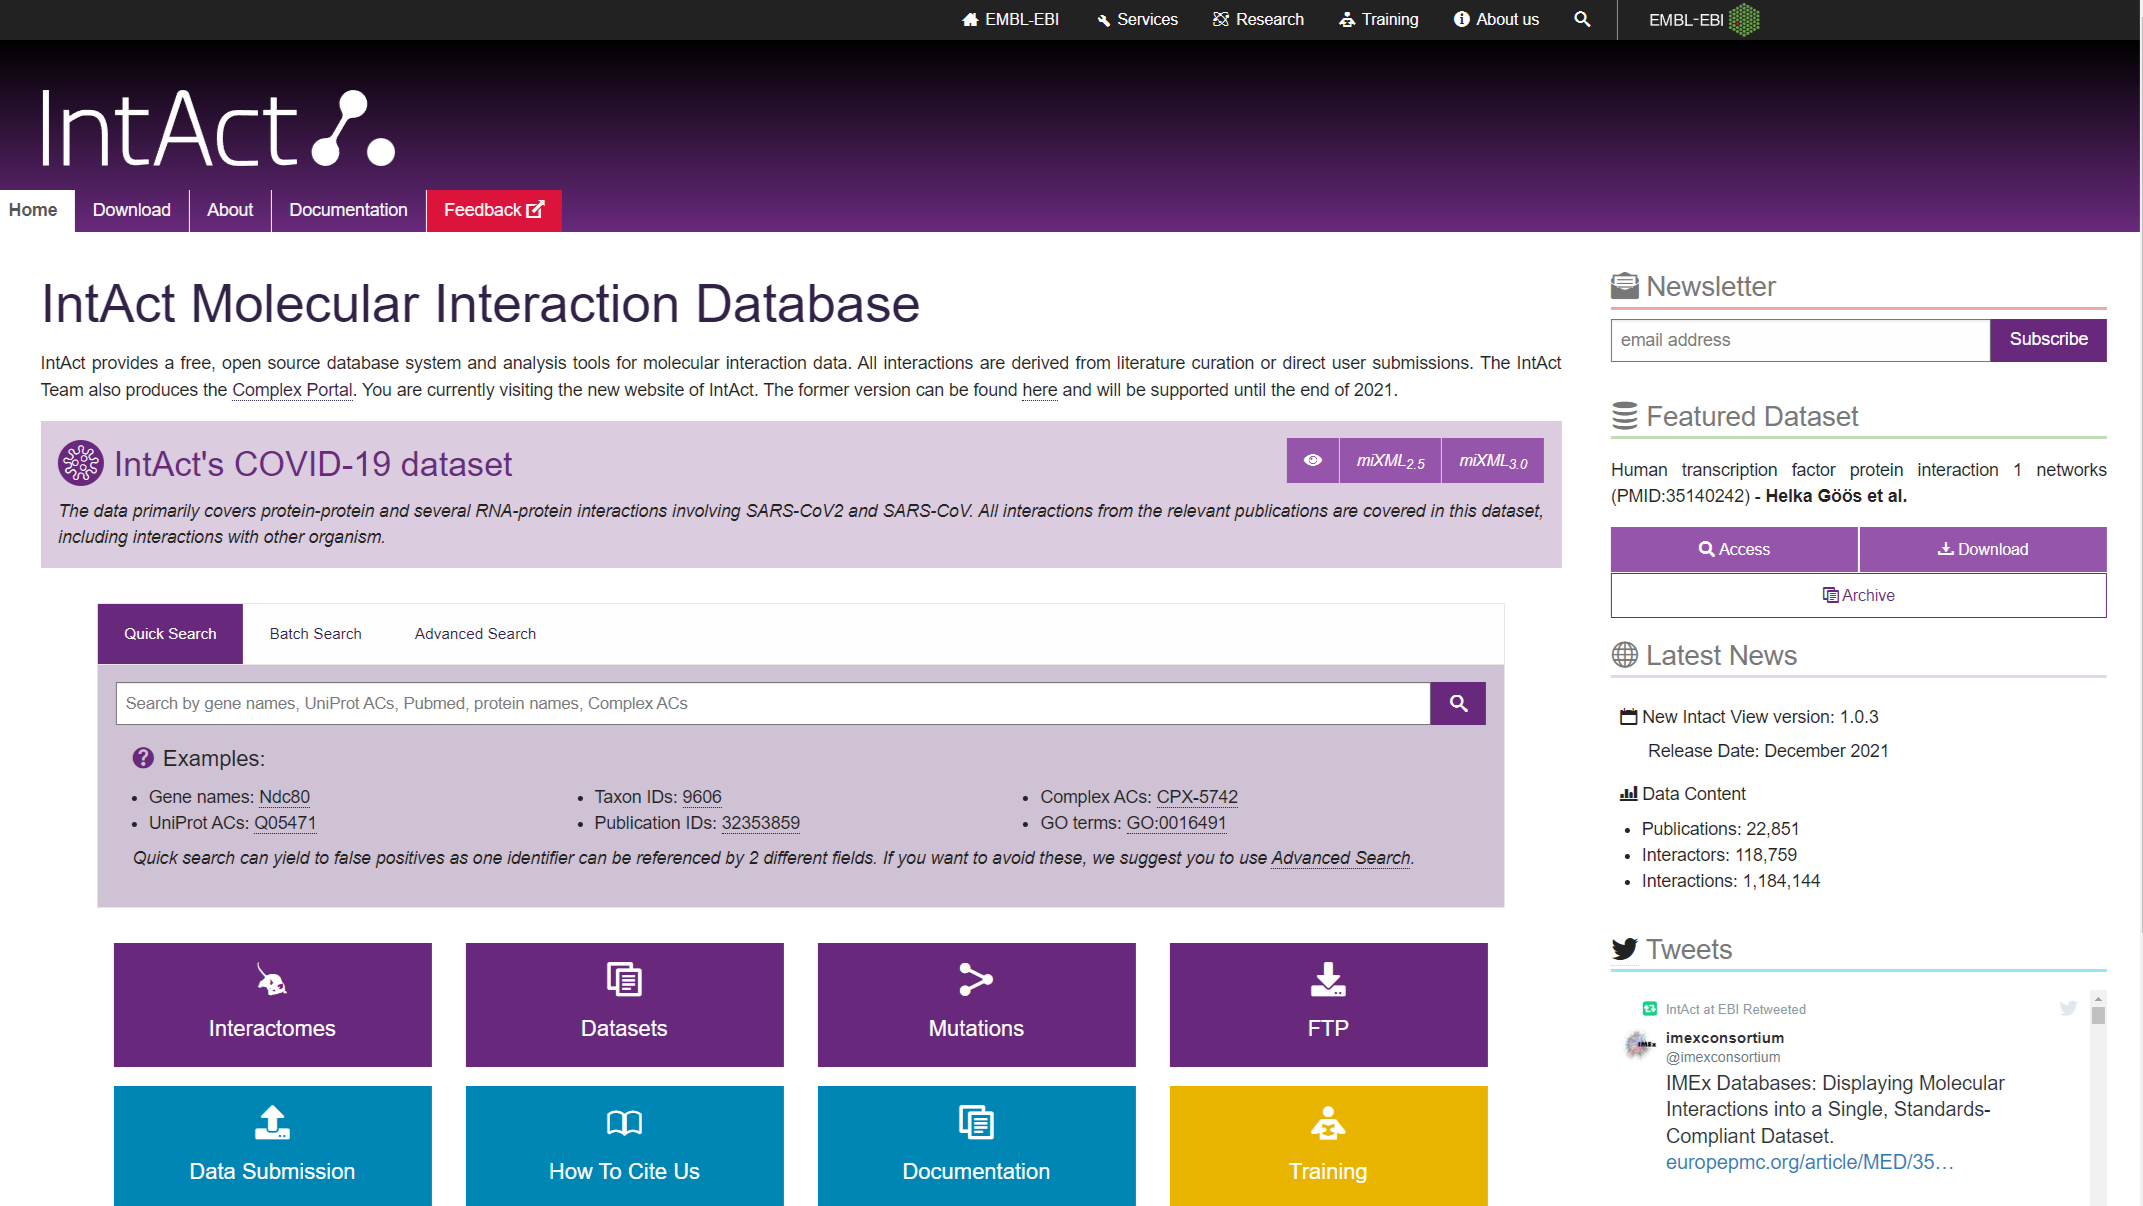
Task: Open the Mutations tile
Action: (976, 1004)
